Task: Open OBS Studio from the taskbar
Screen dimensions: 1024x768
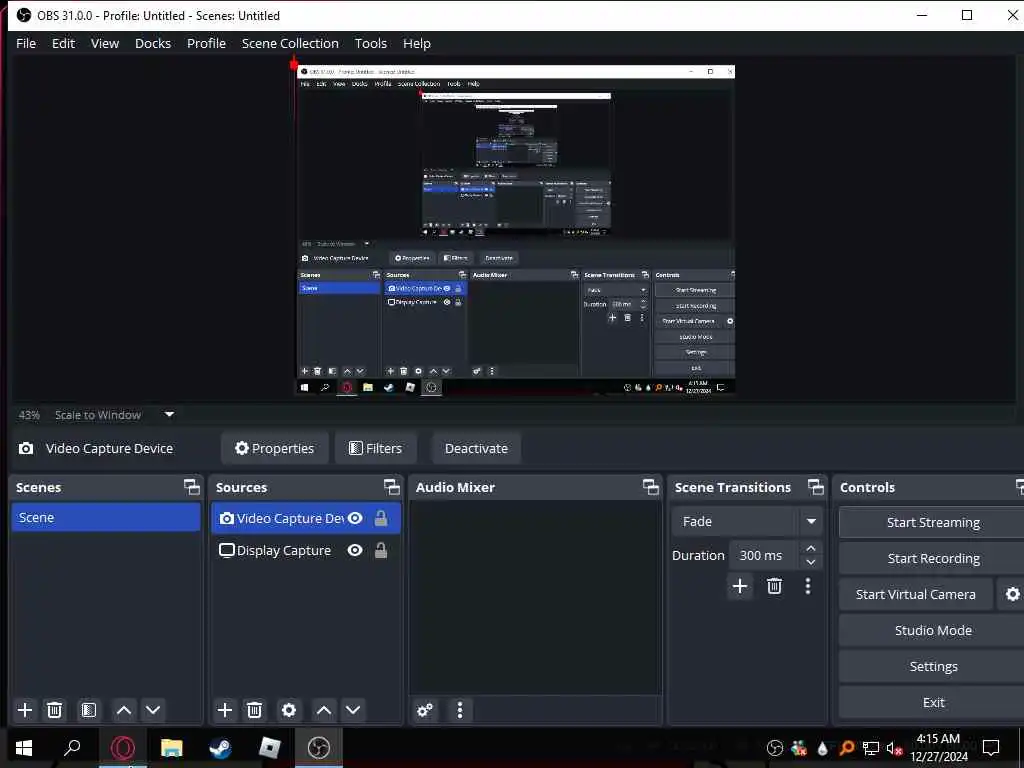Action: click(x=319, y=748)
